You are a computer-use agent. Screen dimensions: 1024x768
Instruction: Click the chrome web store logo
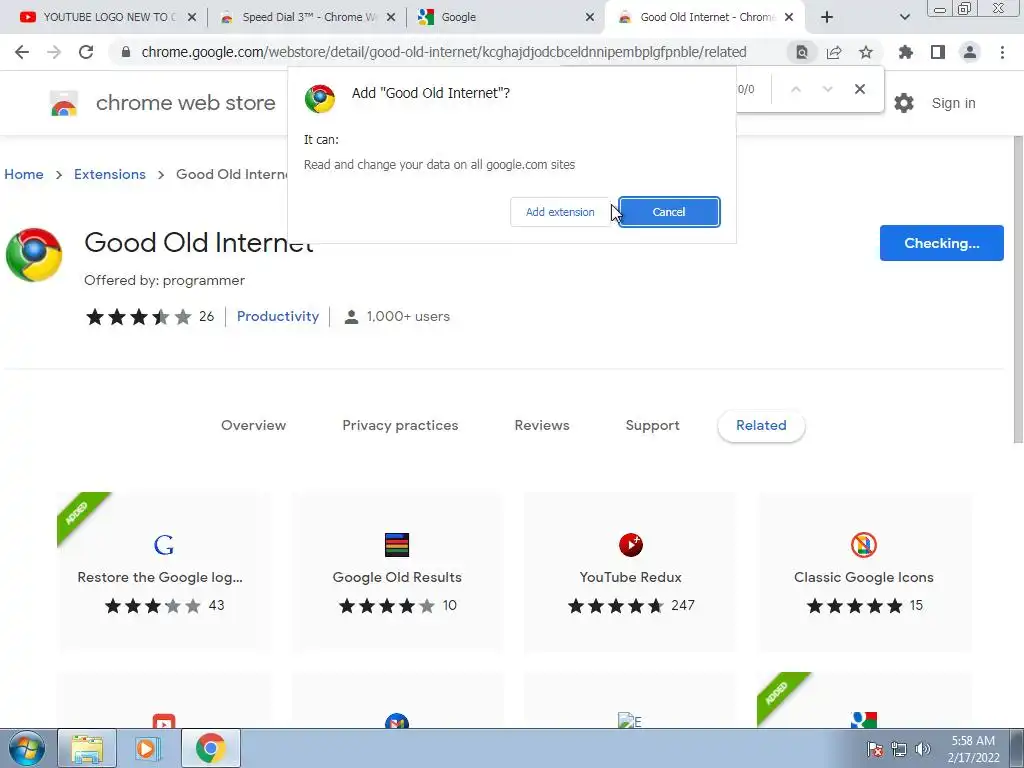pyautogui.click(x=64, y=103)
